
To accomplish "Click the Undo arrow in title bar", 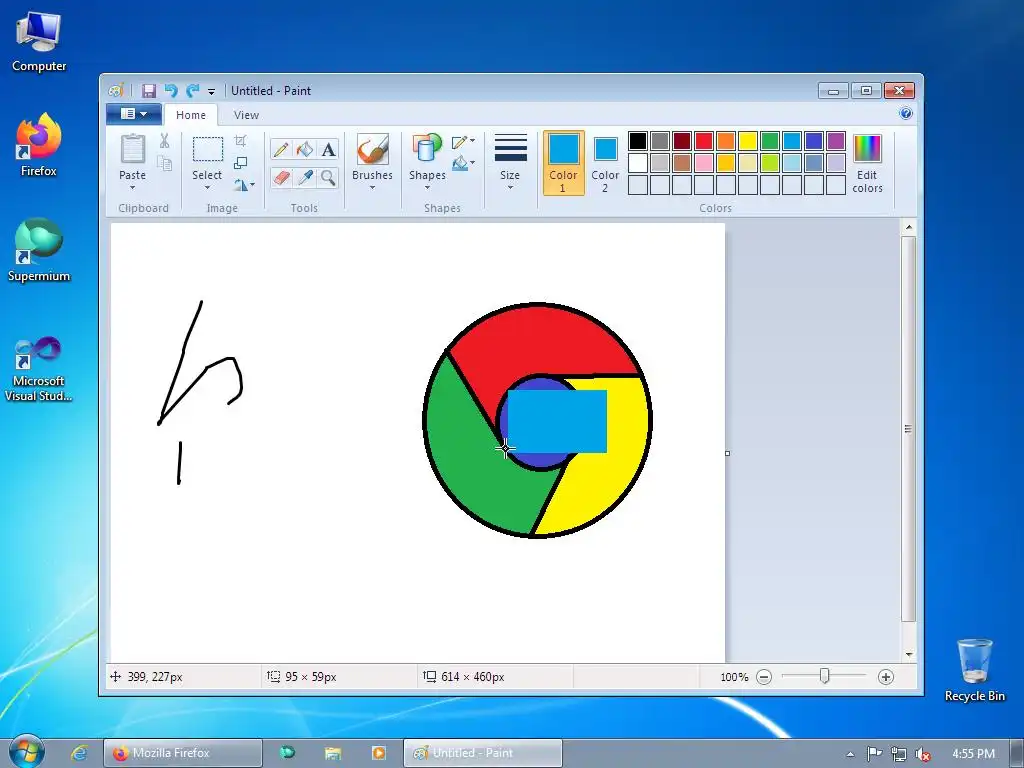I will point(171,91).
